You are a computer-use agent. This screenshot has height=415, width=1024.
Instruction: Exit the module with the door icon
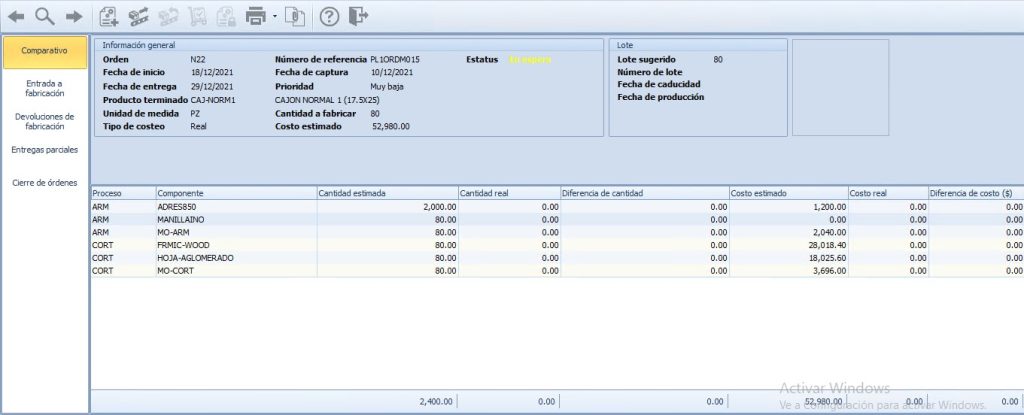pos(359,16)
